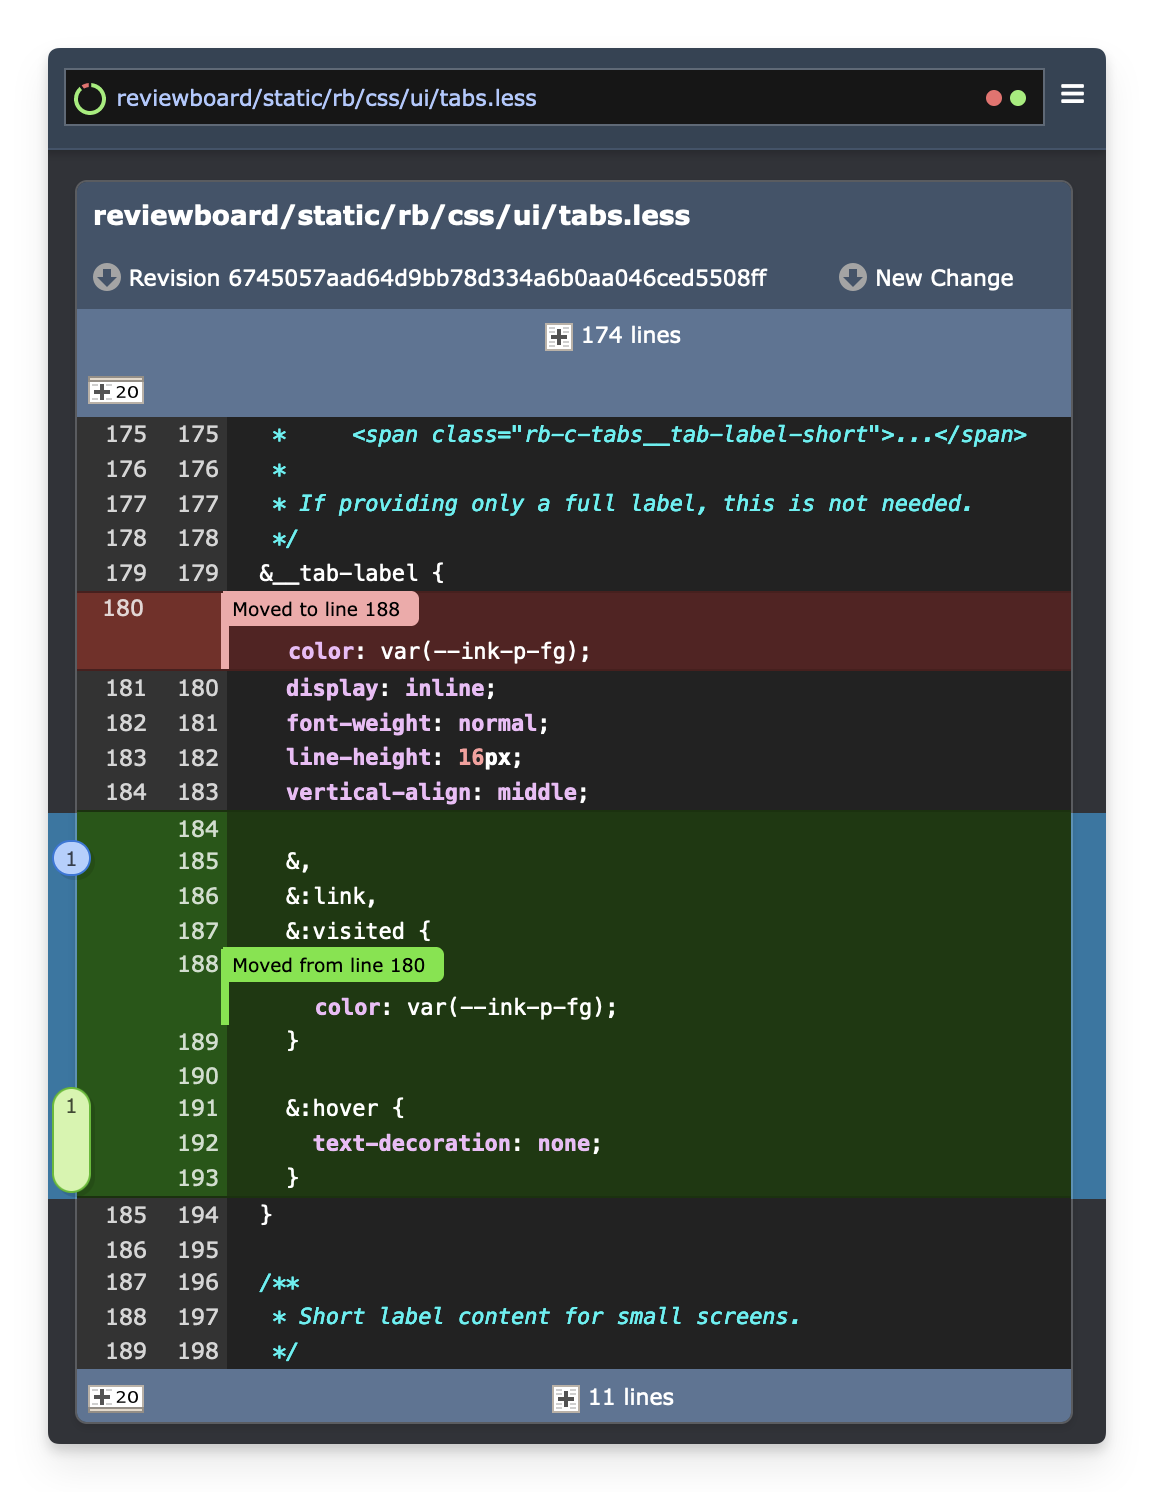Click the red dot indicator in file bar
The image size is (1154, 1492).
point(994,98)
